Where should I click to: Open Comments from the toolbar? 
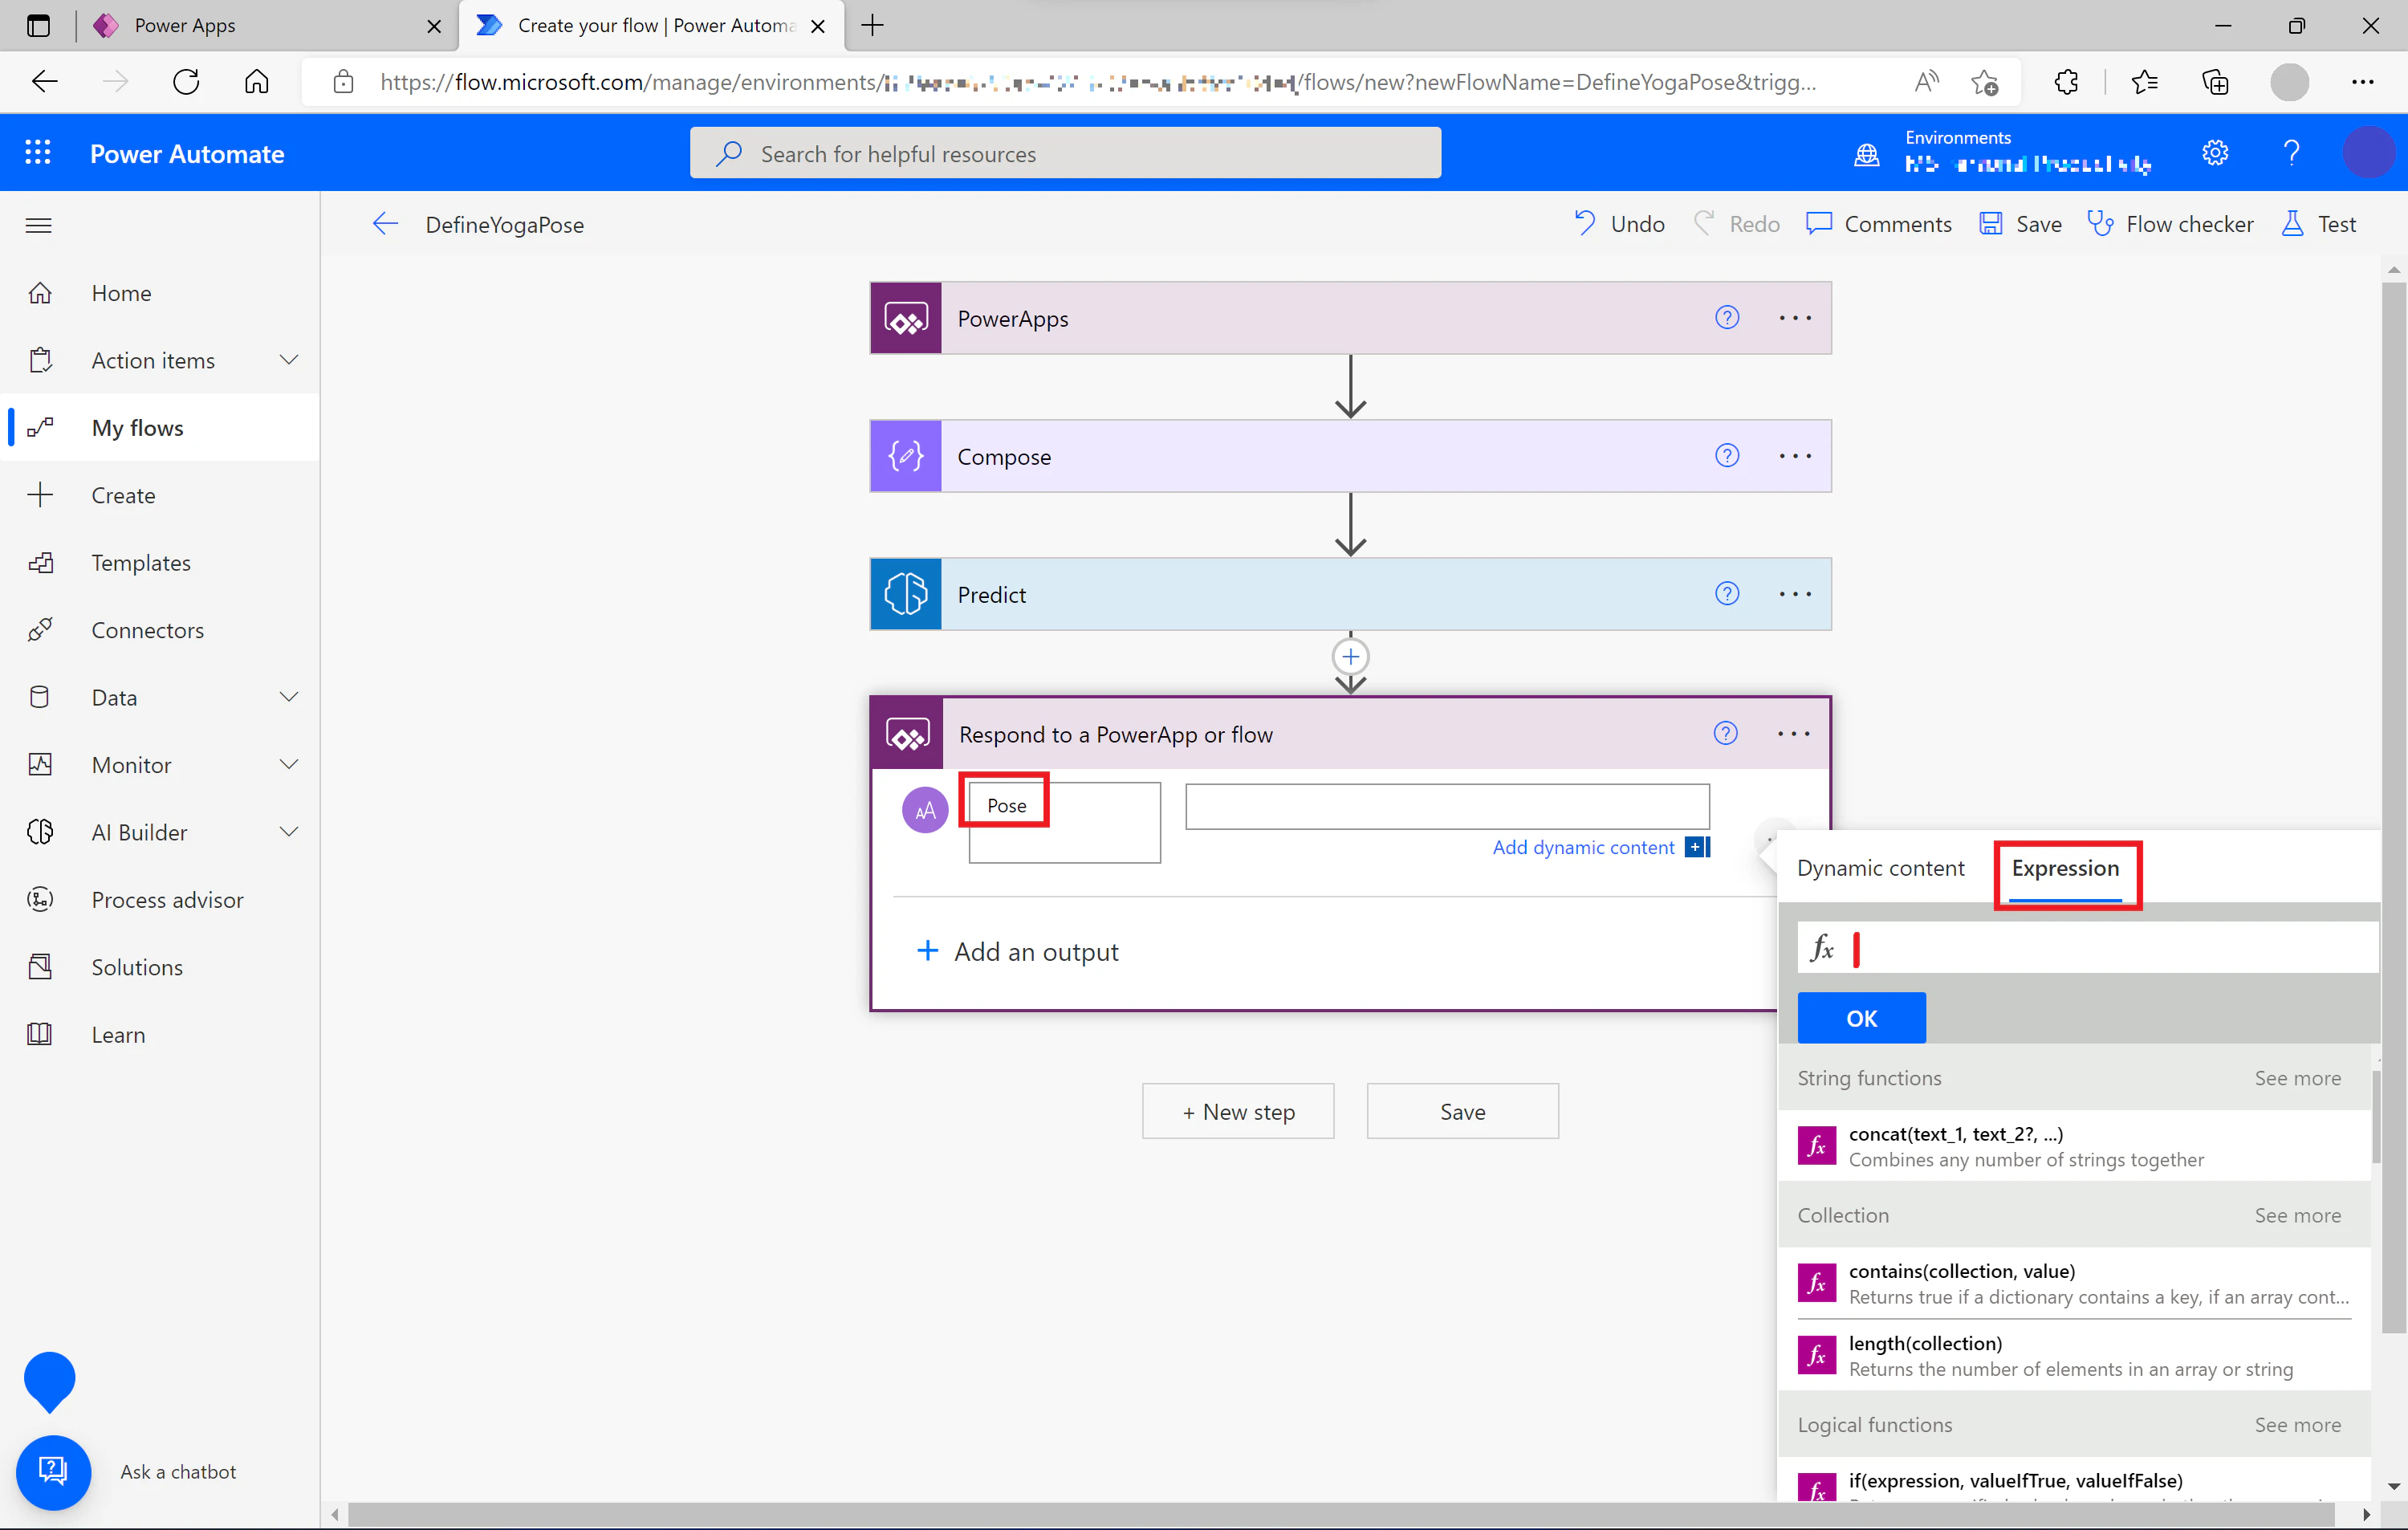(1879, 224)
